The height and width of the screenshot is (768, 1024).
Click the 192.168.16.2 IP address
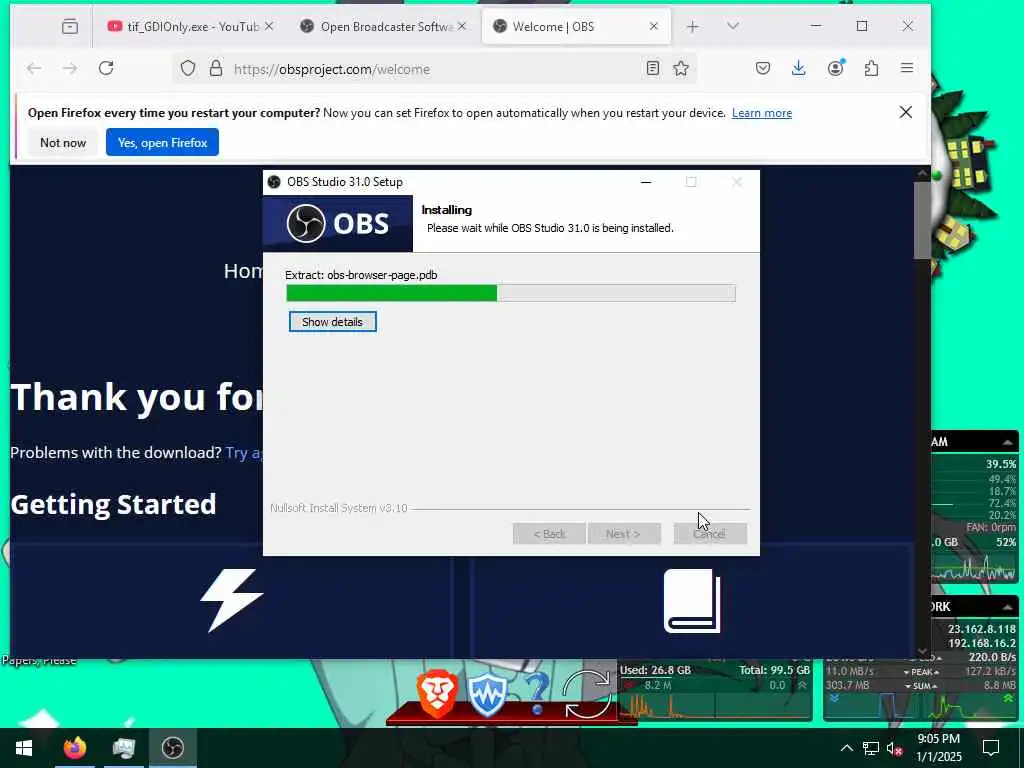[982, 643]
